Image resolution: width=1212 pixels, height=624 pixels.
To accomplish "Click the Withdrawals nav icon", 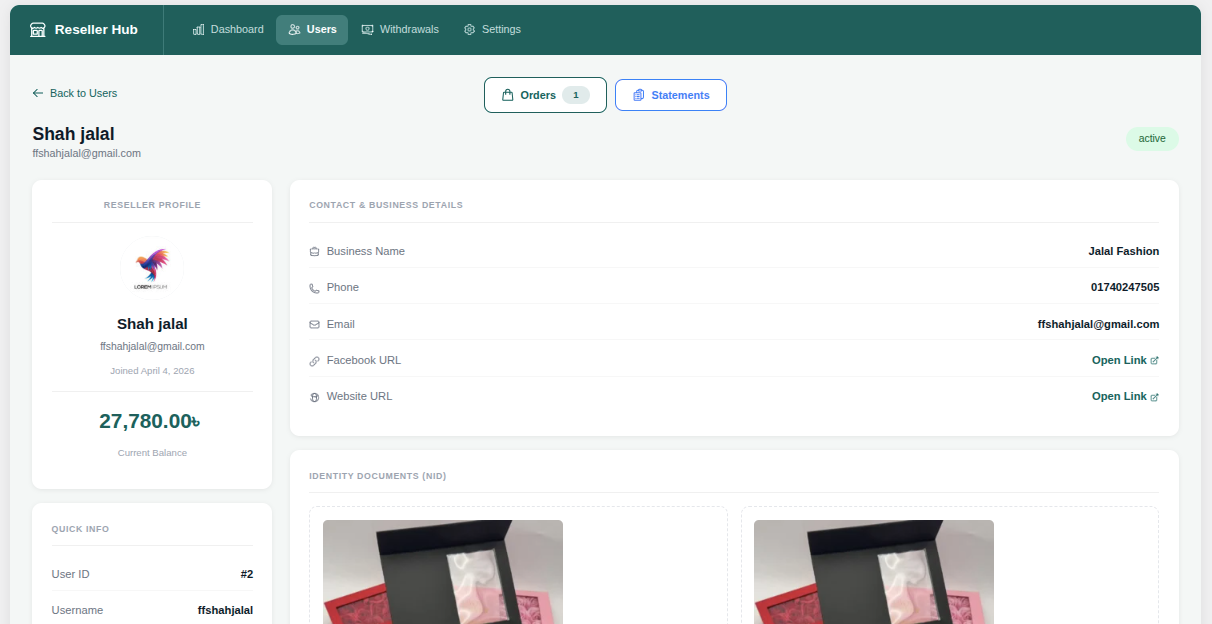I will coord(368,30).
